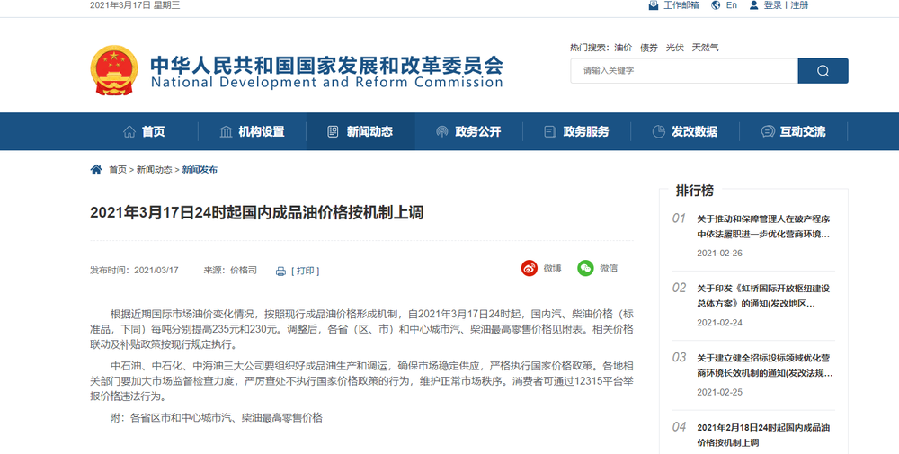Click the work mailbox envelope icon
The image size is (899, 454).
(654, 6)
